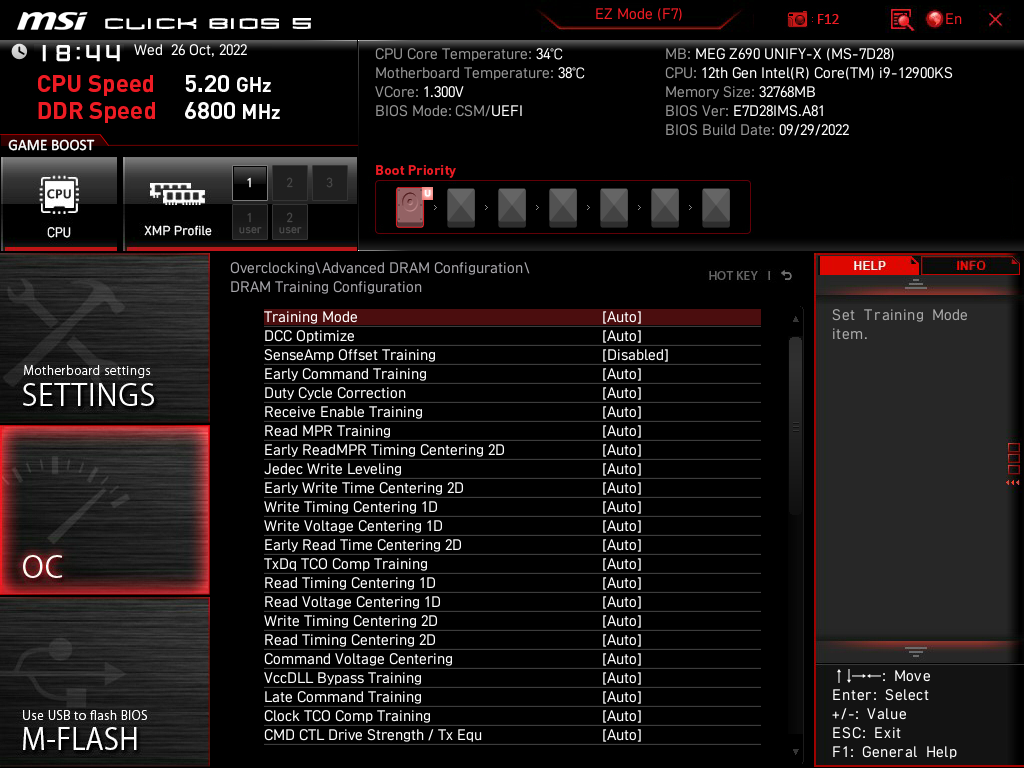
Task: Select XMP profile 3
Action: point(329,183)
